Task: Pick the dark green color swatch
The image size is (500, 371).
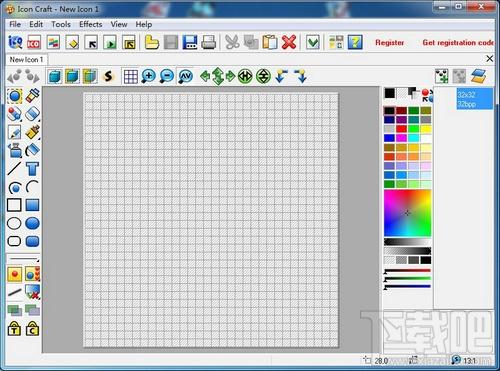Action: point(413,110)
